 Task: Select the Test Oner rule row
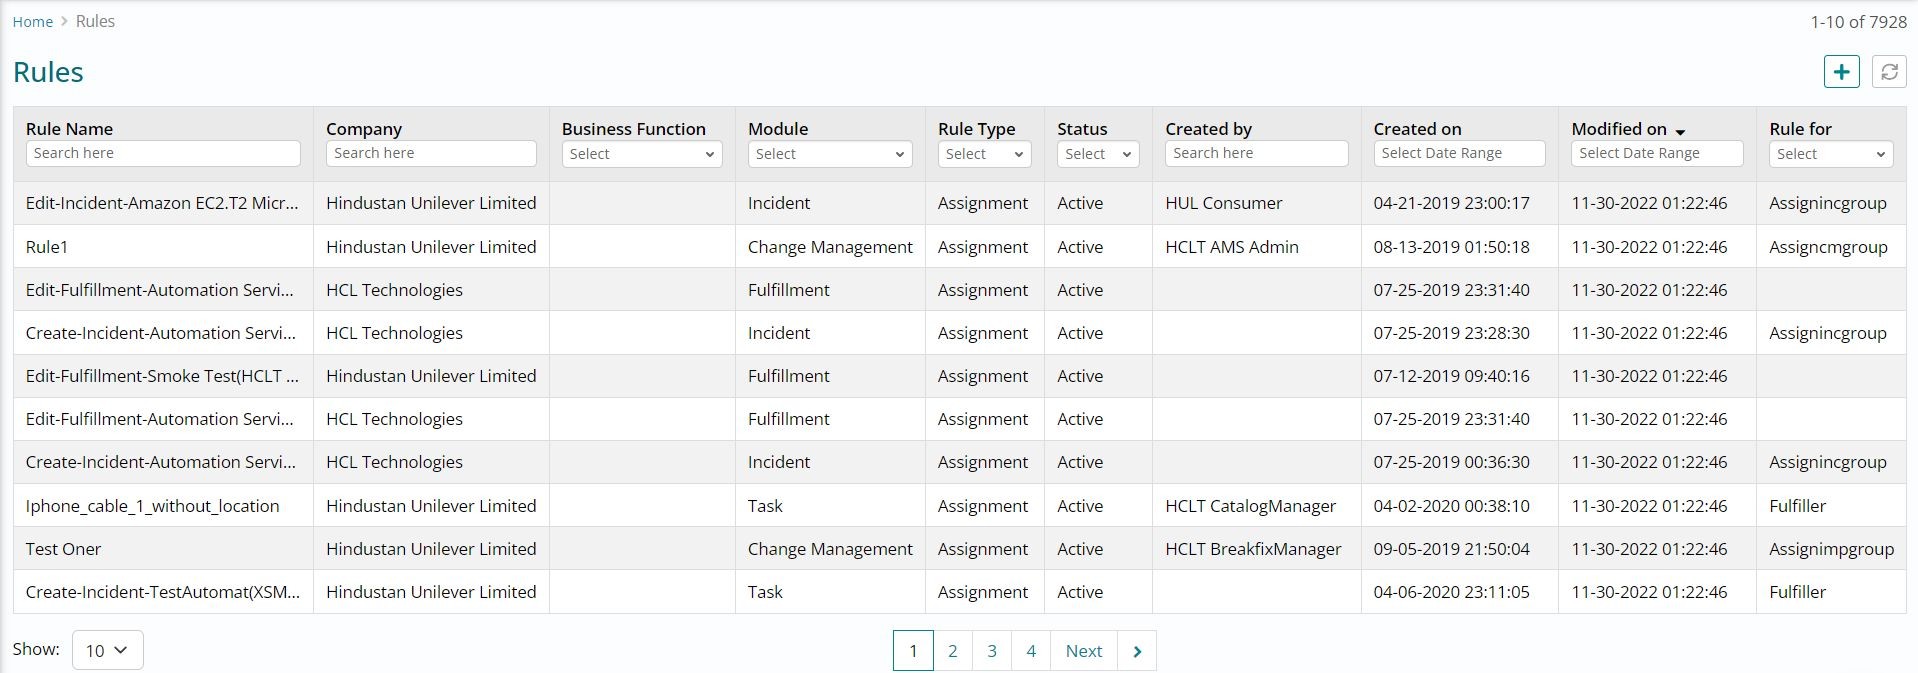(63, 549)
